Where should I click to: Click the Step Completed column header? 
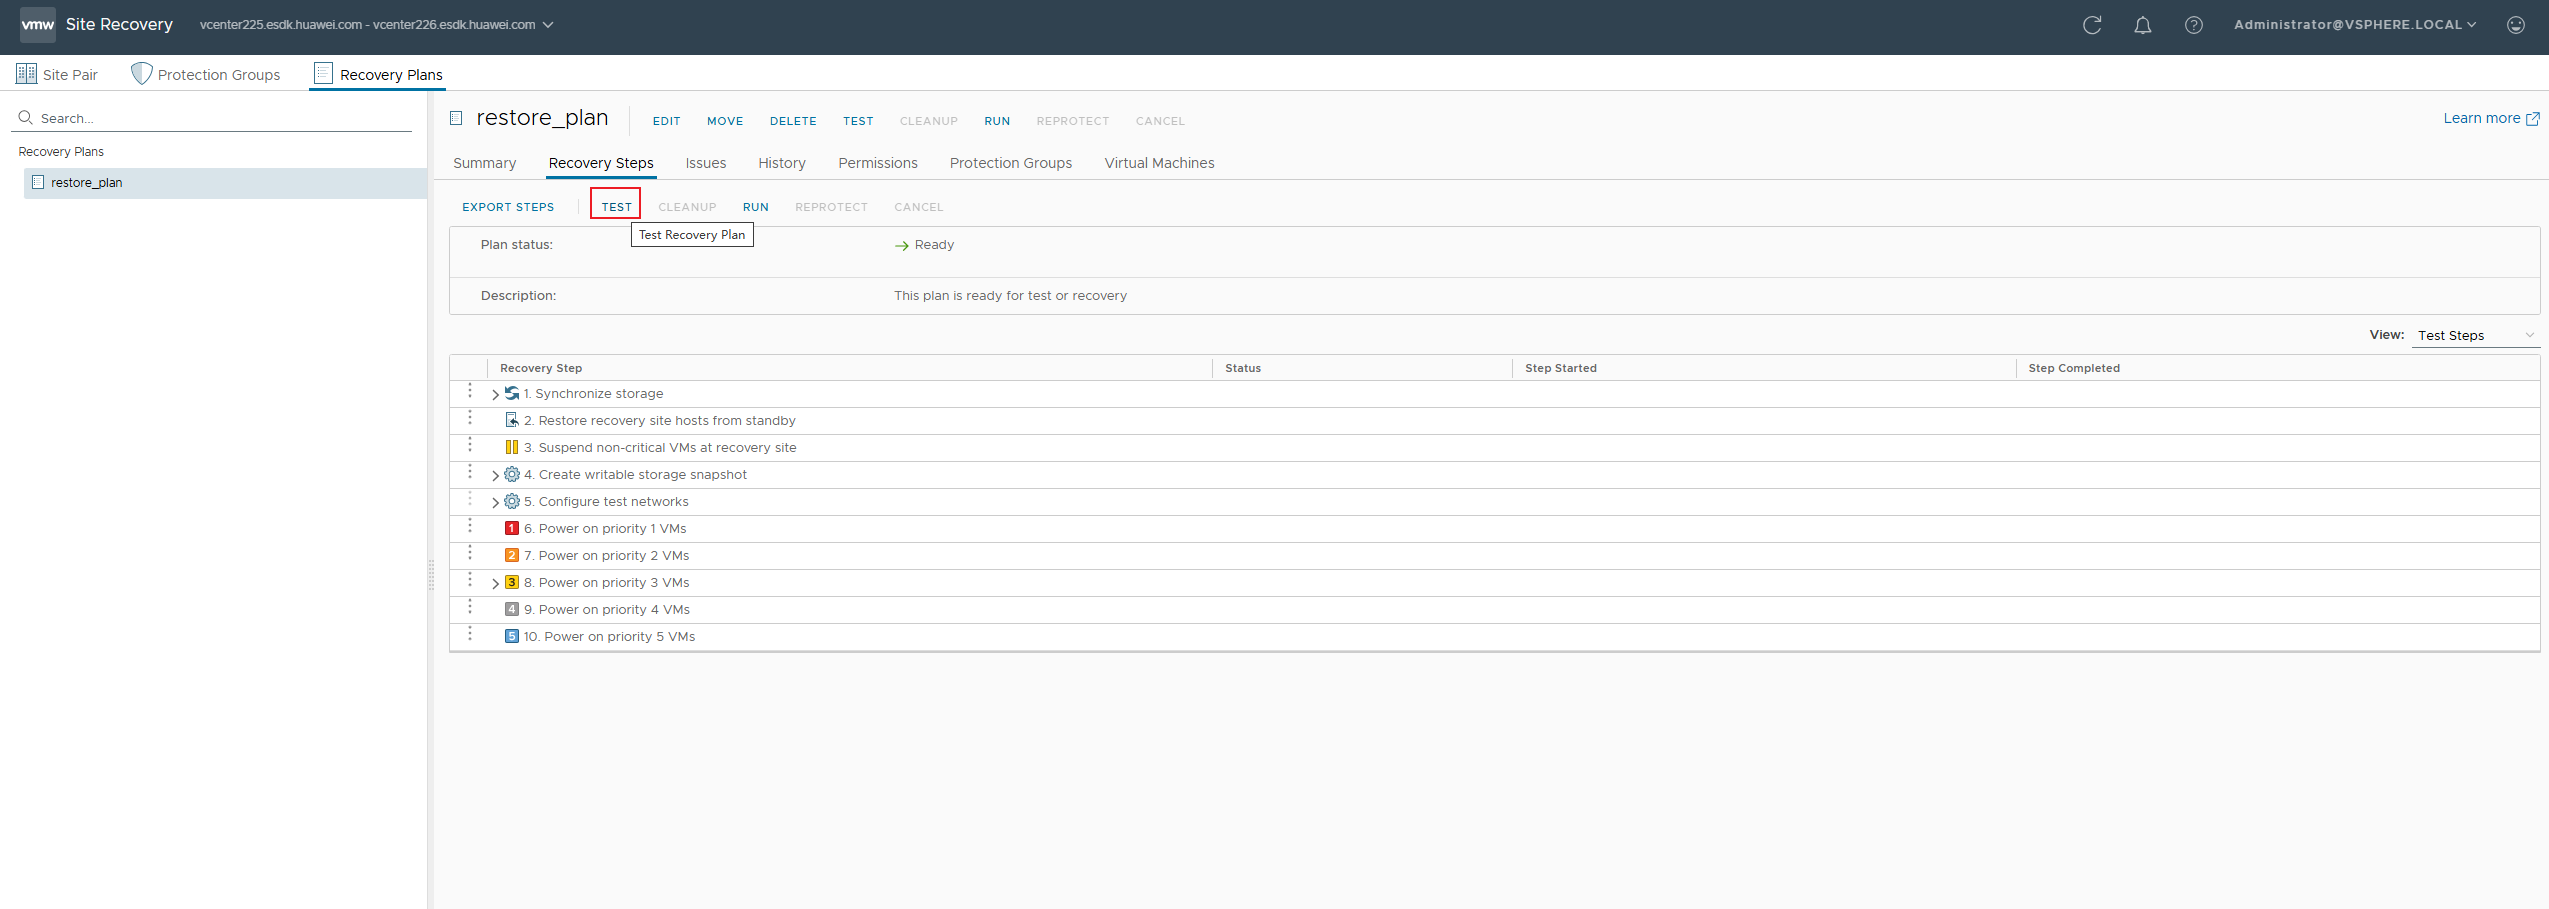[x=2278, y=368]
